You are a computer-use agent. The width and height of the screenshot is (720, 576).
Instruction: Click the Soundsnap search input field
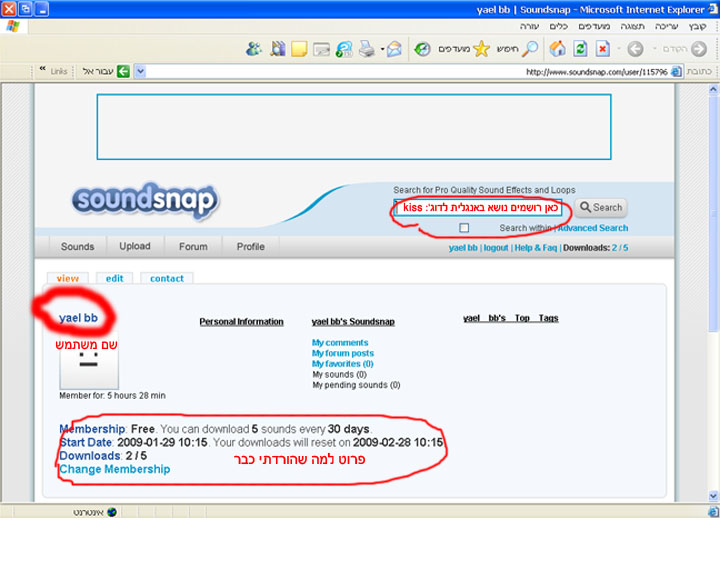pyautogui.click(x=478, y=207)
